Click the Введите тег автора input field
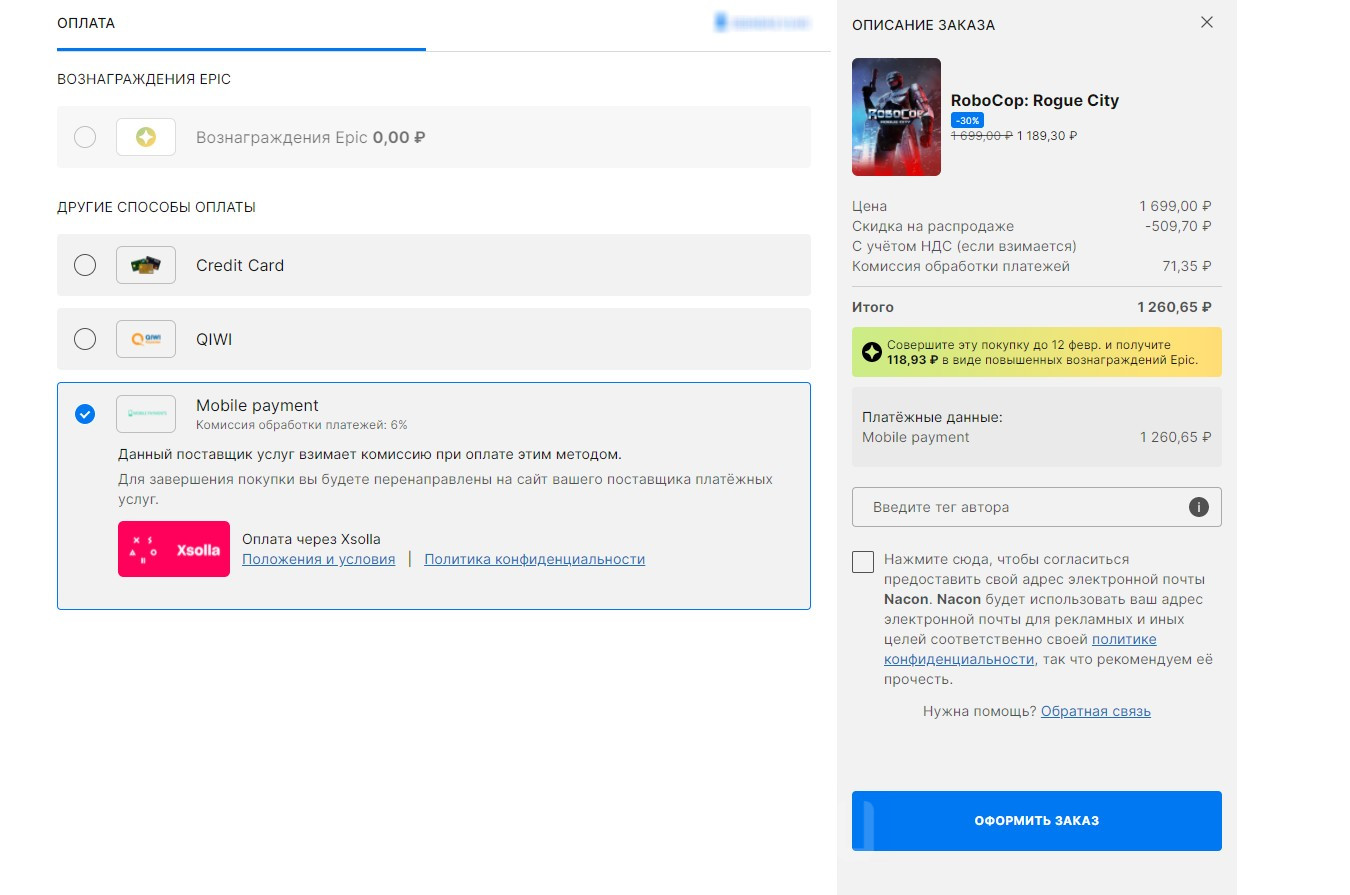This screenshot has width=1350, height=895. 1037,507
